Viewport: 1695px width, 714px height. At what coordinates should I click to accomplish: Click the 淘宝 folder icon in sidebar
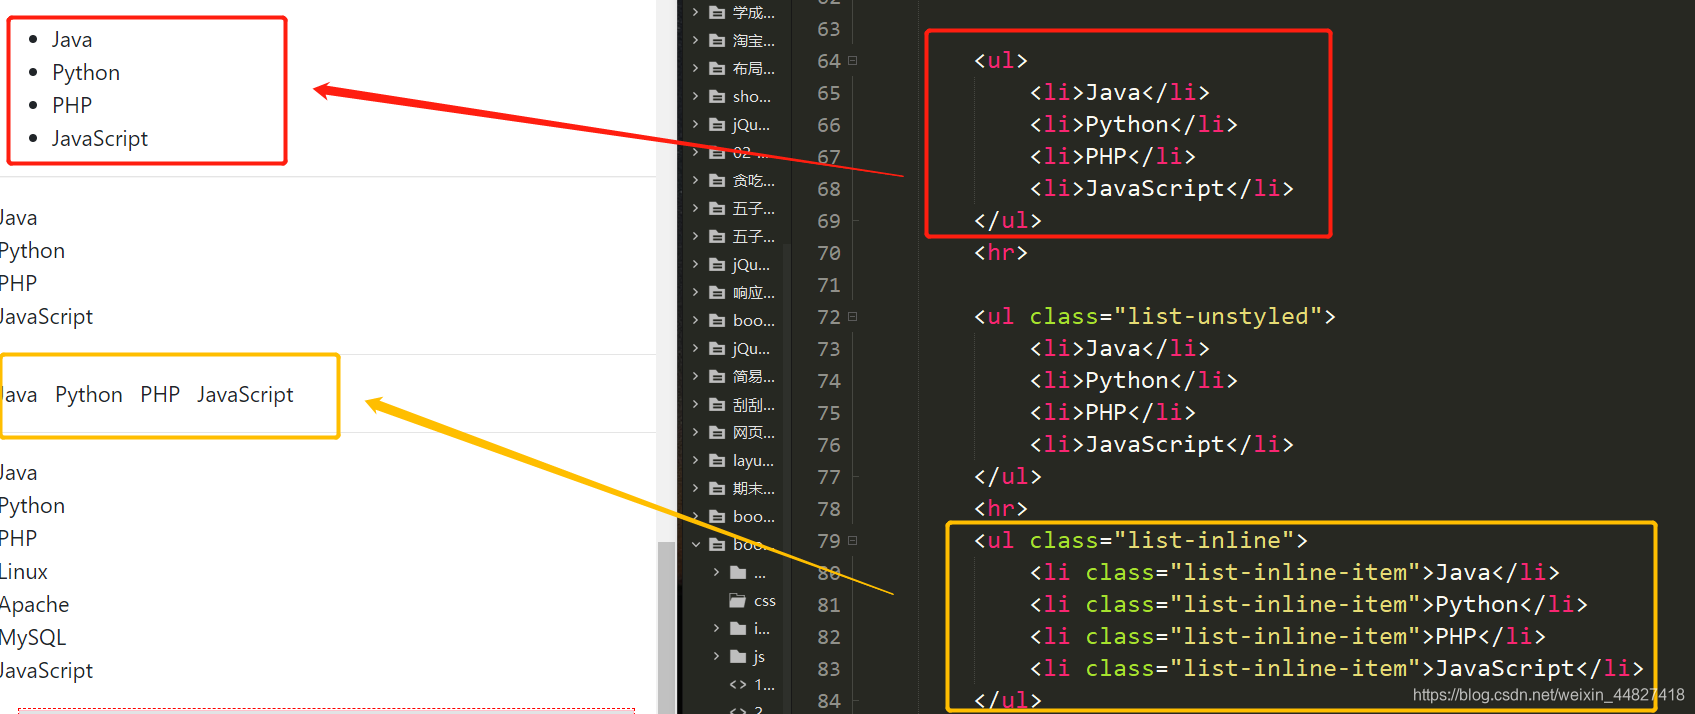click(717, 41)
